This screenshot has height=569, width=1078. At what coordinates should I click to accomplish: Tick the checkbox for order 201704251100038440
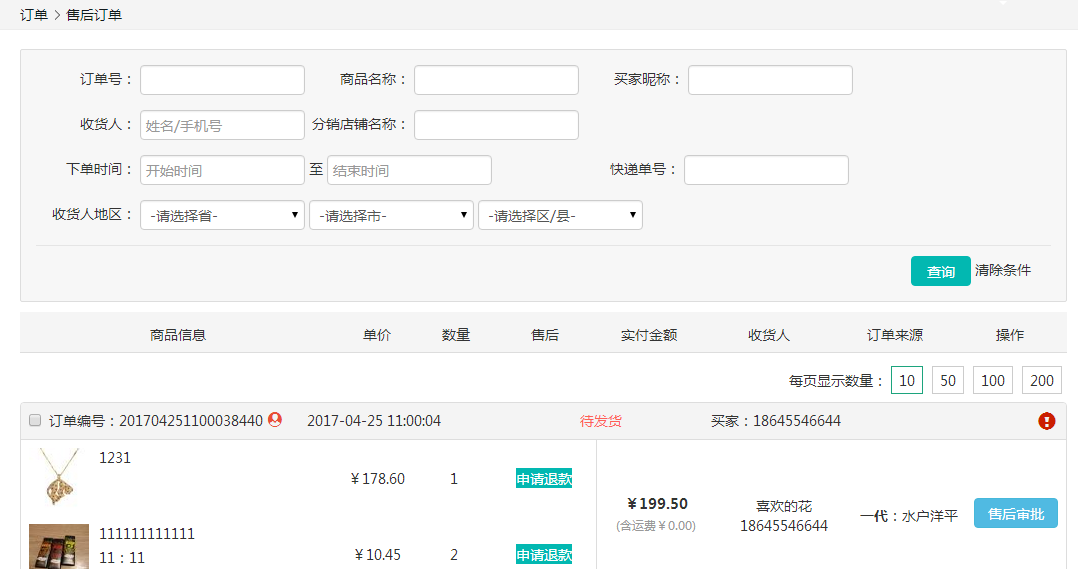click(35, 421)
